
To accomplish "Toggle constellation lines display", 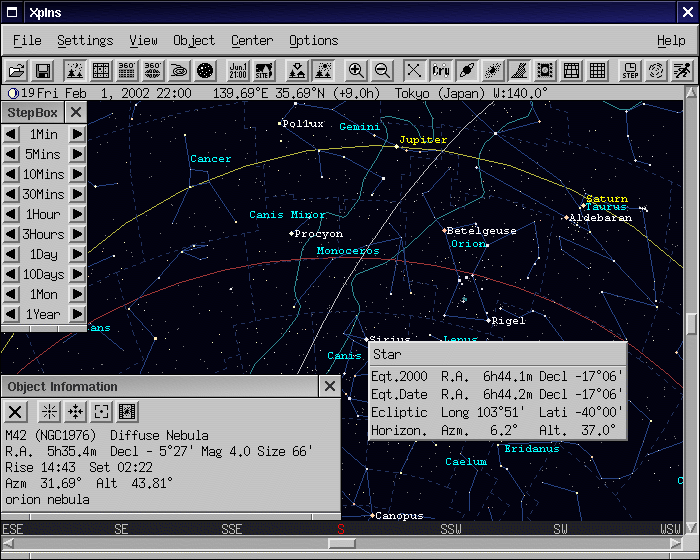I will [414, 71].
